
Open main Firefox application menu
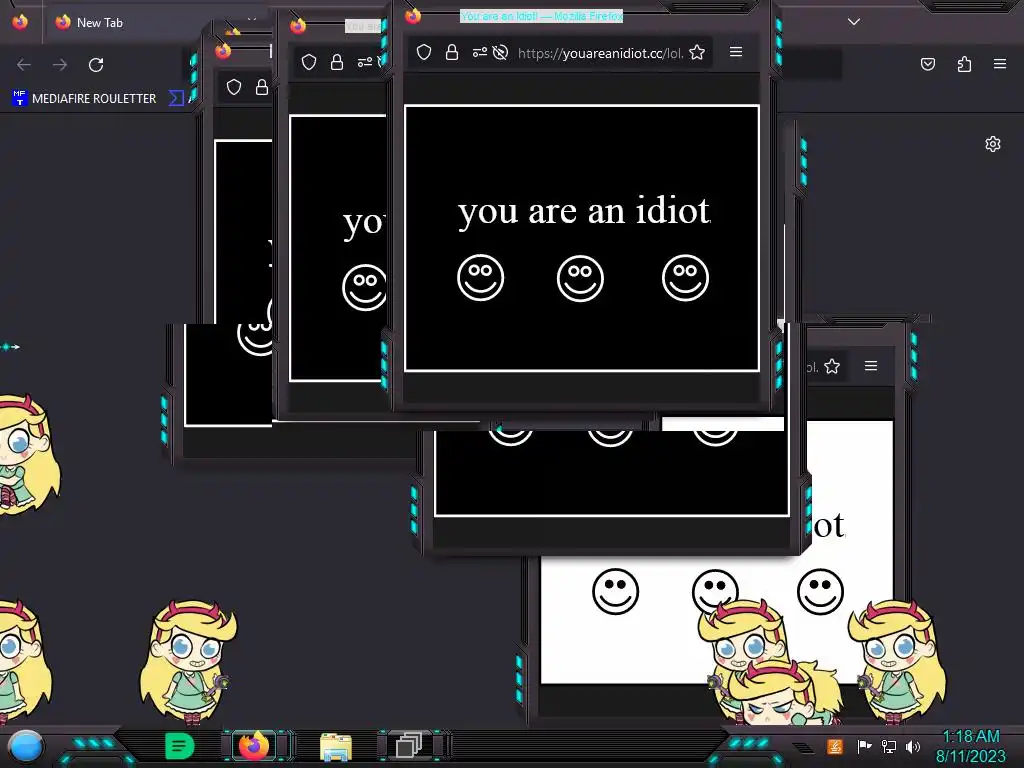[1000, 64]
